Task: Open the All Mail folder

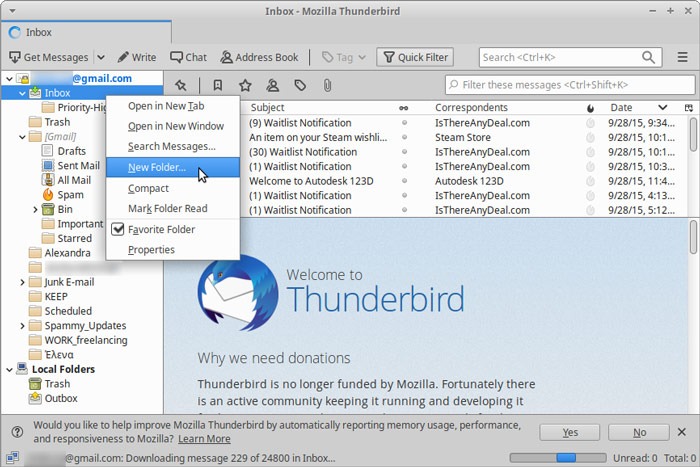Action: click(74, 180)
